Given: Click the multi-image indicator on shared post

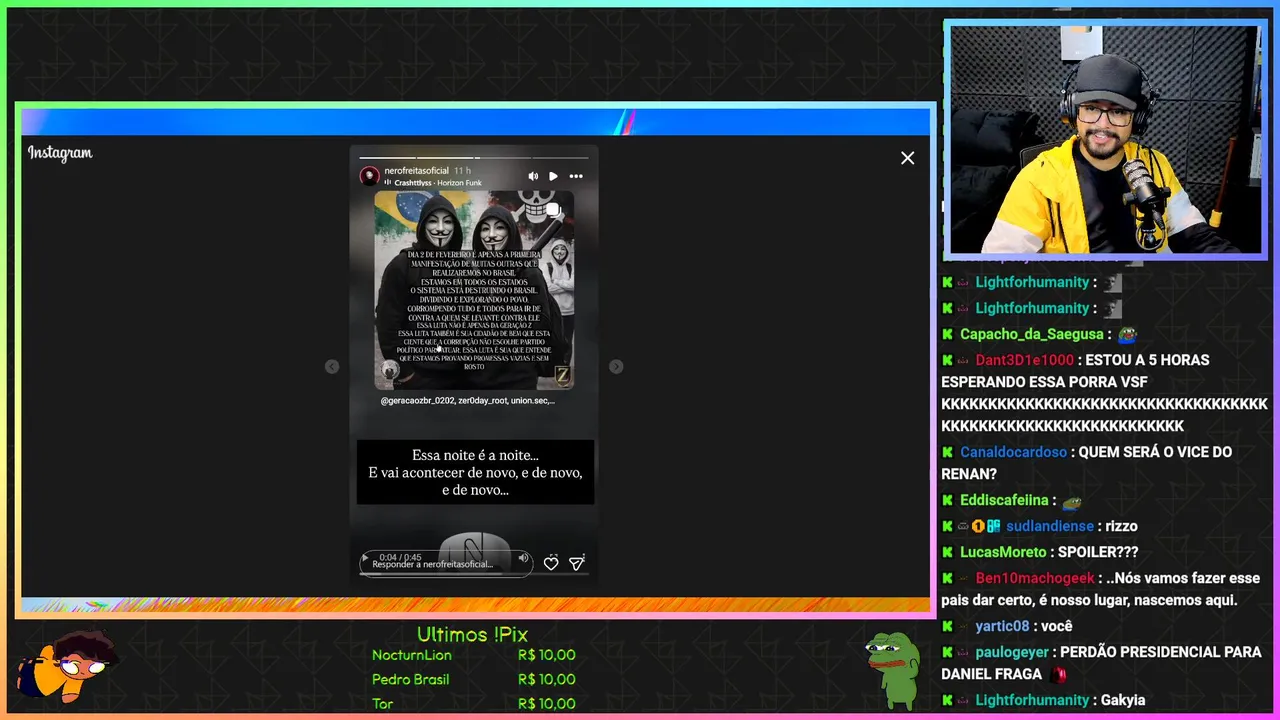Looking at the screenshot, I should (553, 210).
